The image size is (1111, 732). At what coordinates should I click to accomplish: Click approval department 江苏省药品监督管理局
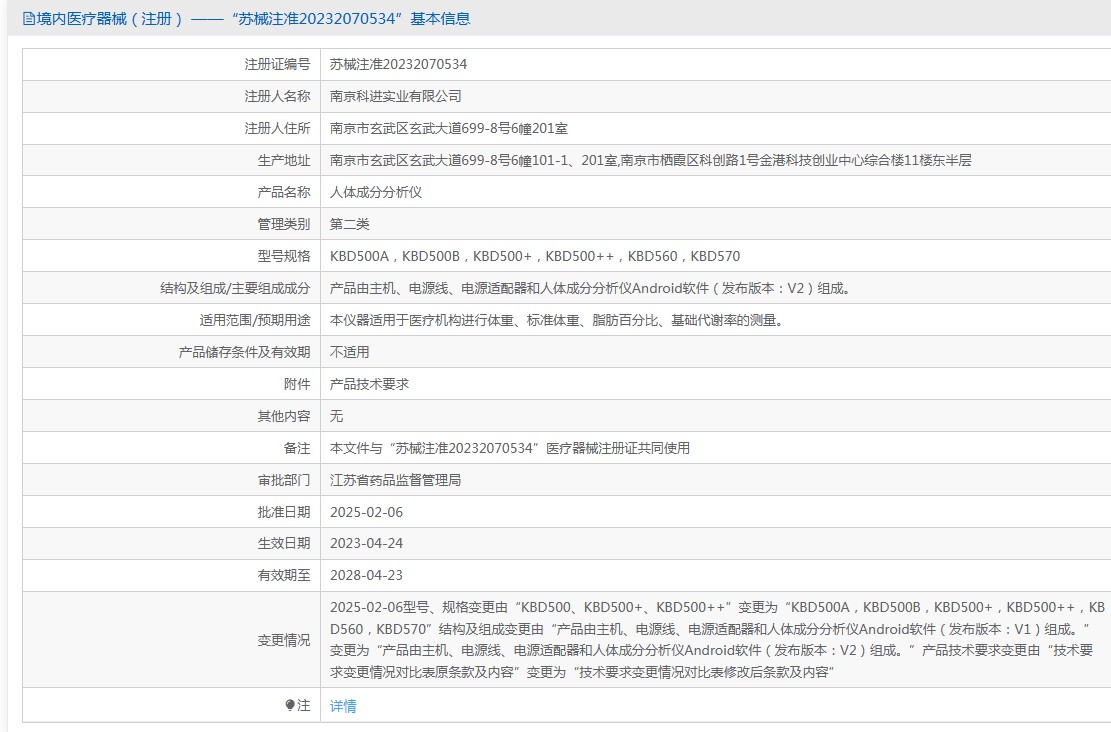coord(395,480)
